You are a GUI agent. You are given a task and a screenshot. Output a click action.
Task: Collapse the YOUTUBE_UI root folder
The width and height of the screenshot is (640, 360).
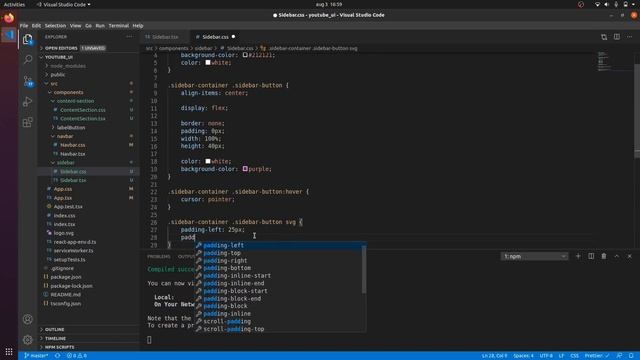89,57
